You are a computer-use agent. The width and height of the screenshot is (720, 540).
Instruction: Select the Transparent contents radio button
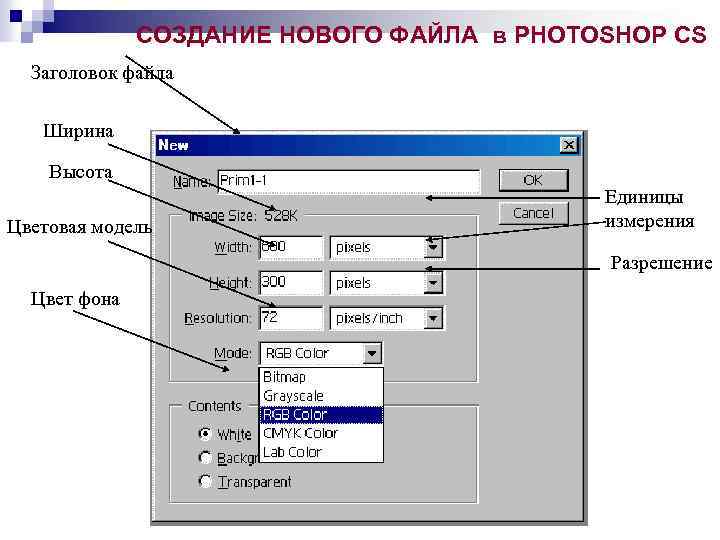click(205, 482)
